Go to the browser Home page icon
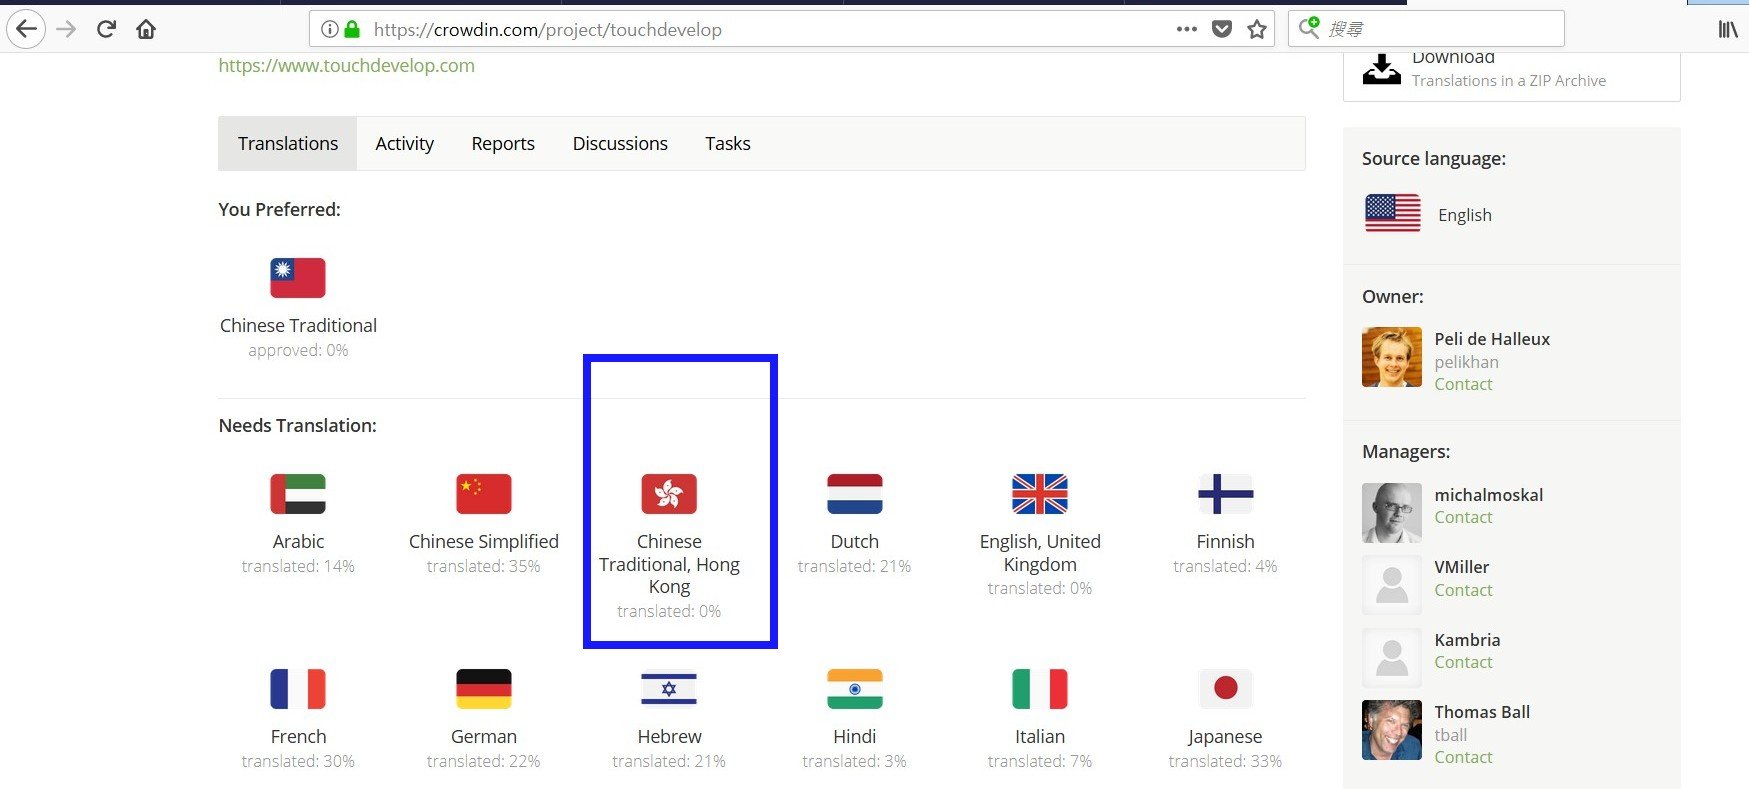 point(146,29)
